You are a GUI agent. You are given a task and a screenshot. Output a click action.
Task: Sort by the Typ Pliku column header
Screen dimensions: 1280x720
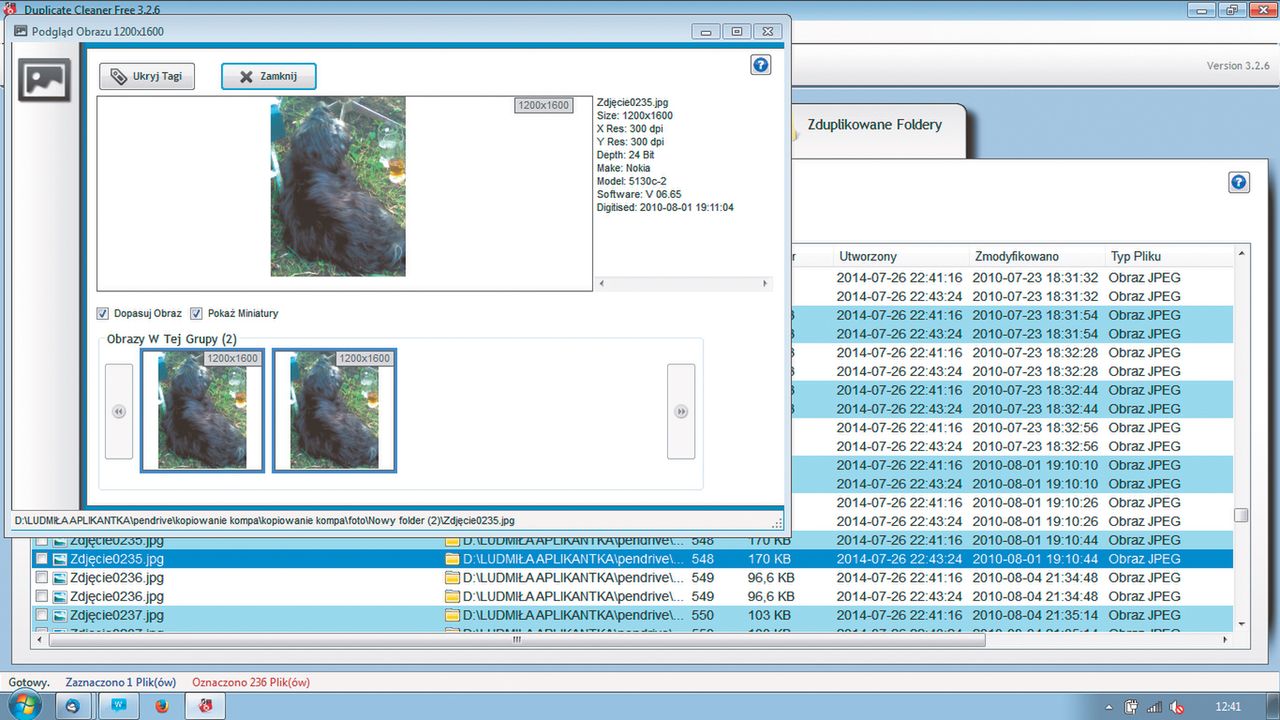click(x=1168, y=256)
